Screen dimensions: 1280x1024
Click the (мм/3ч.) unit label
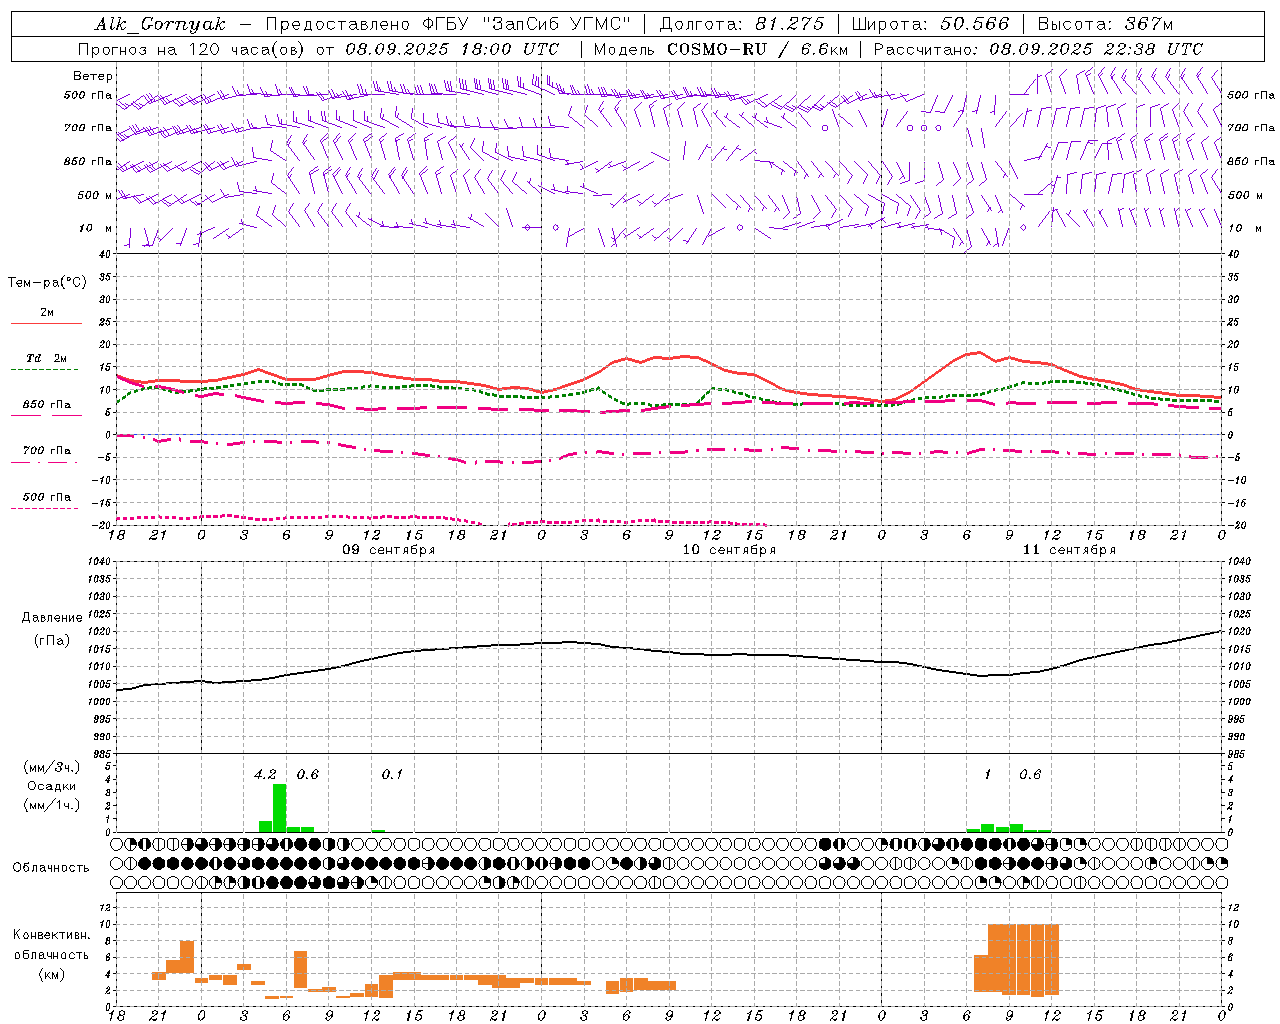(51, 768)
